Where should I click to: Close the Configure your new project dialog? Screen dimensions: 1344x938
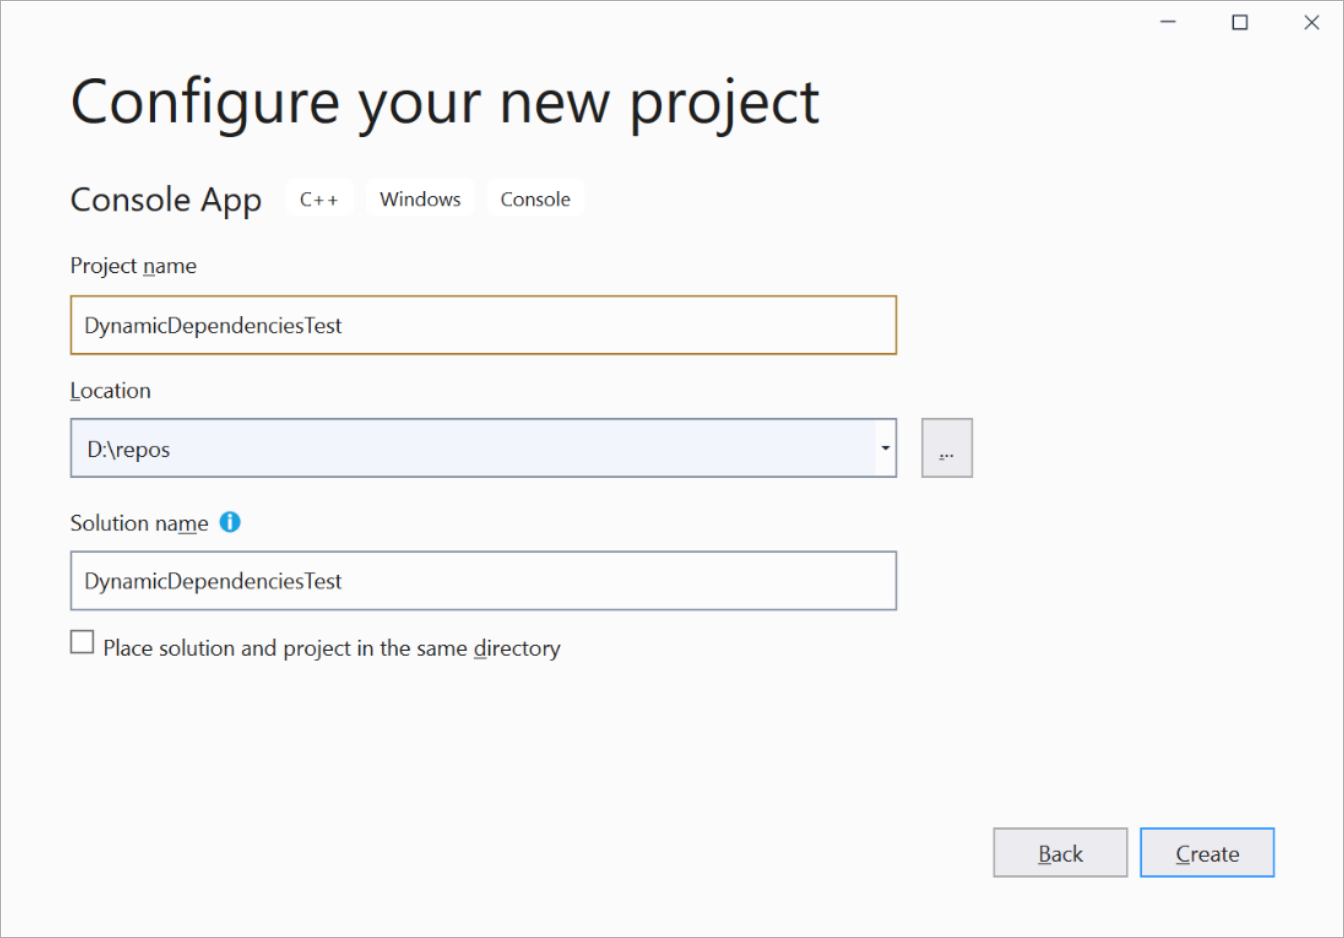pyautogui.click(x=1312, y=21)
